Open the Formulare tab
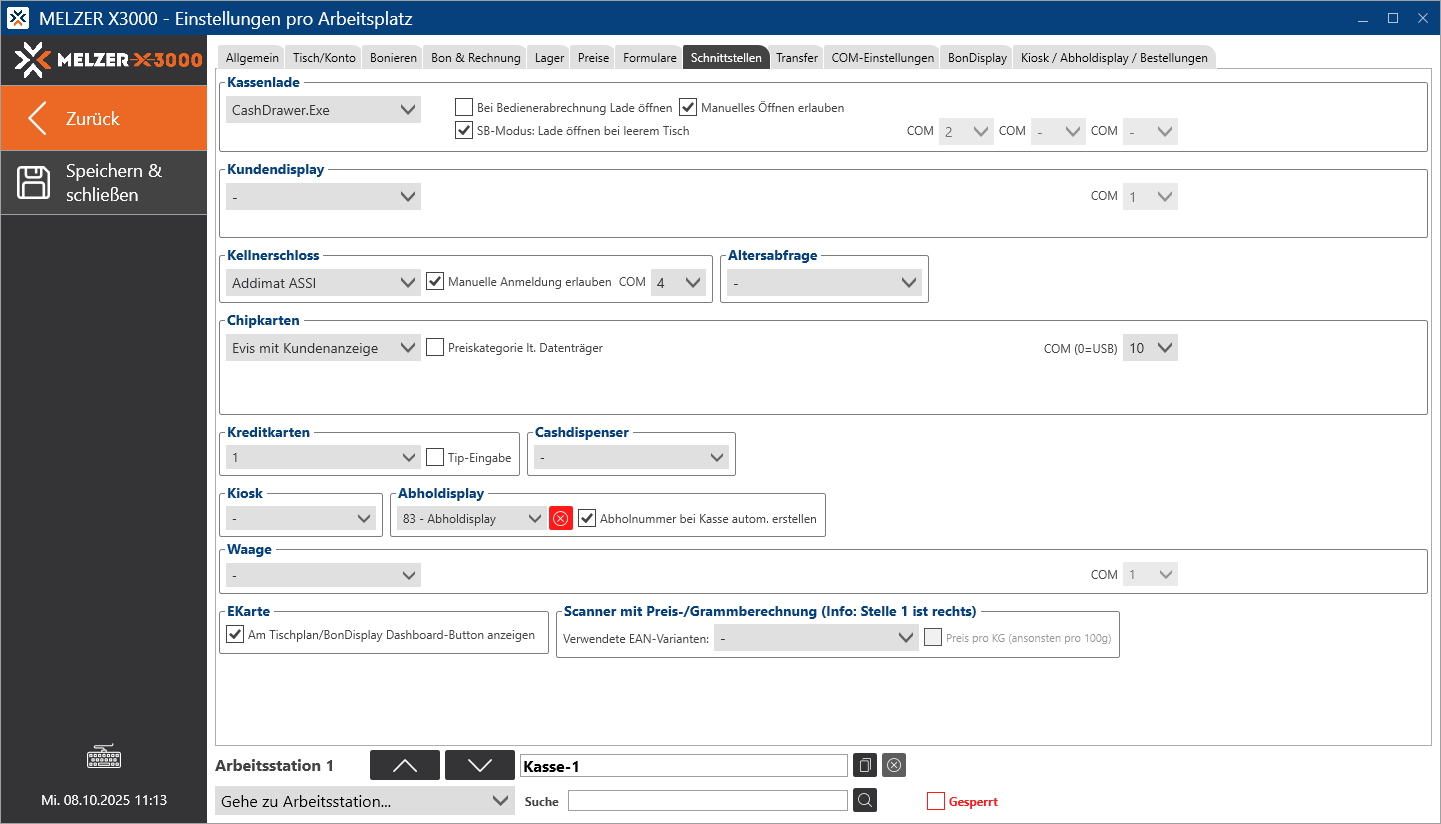1441x824 pixels. click(650, 58)
